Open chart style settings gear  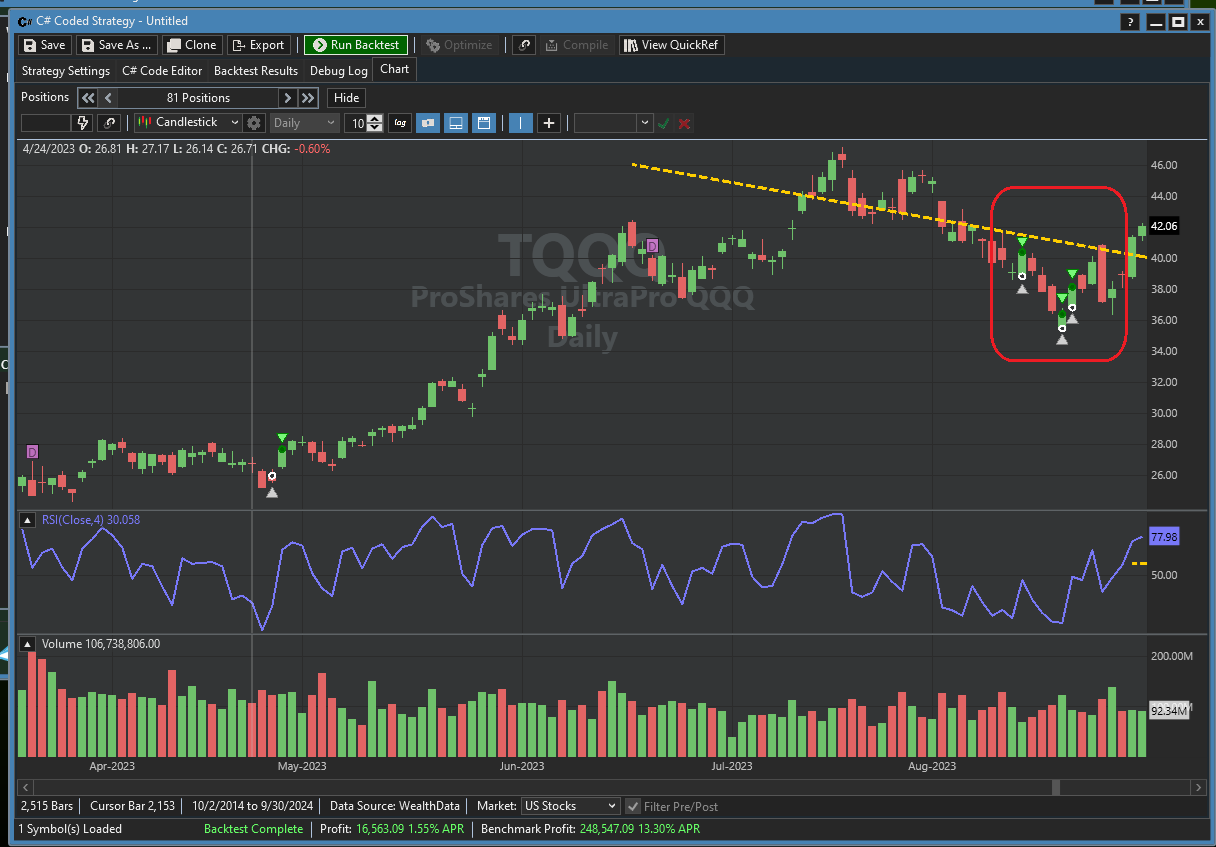tap(254, 123)
